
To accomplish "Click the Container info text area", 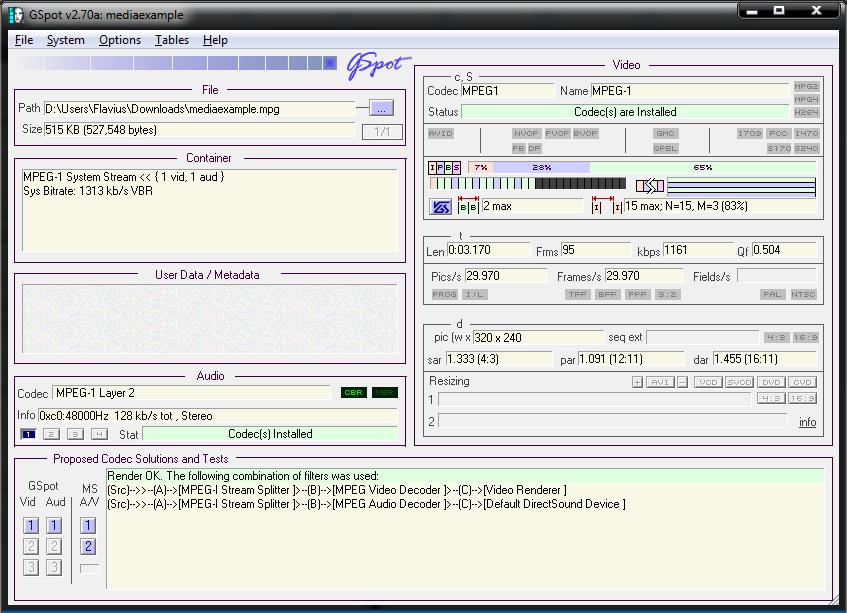I will tap(210, 210).
